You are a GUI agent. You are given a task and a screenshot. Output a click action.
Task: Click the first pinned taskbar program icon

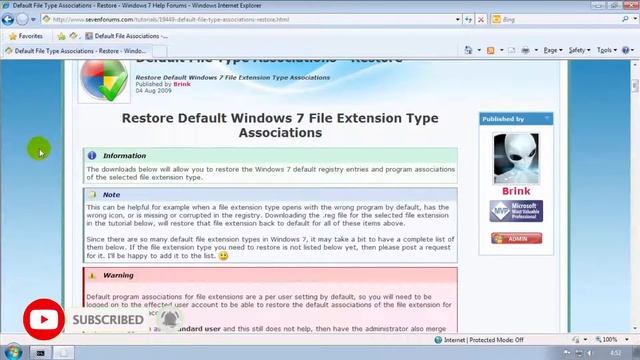coord(40,353)
